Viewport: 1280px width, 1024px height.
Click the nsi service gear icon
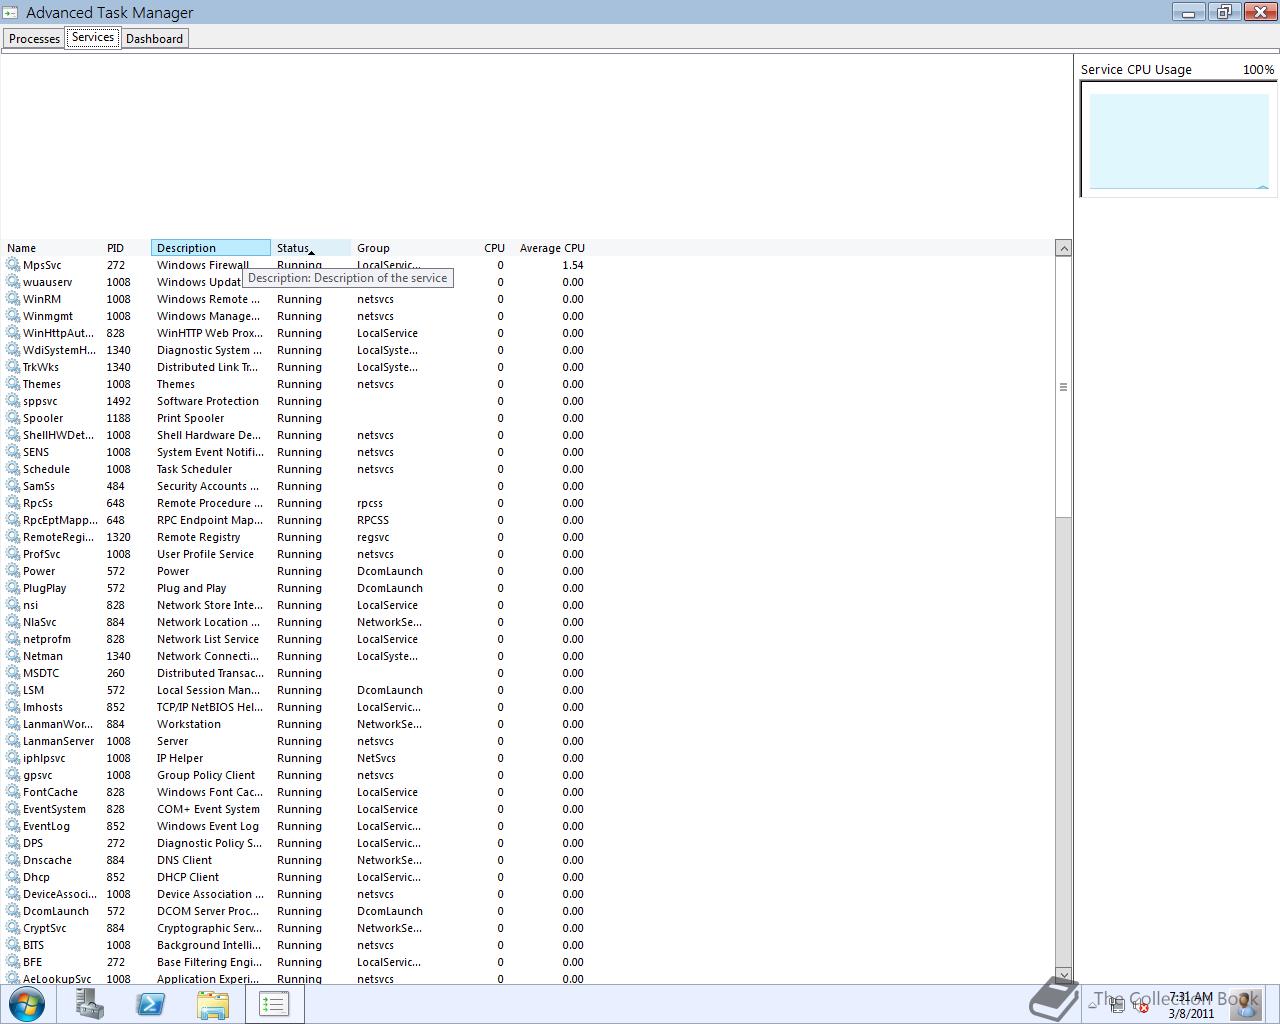[13, 605]
